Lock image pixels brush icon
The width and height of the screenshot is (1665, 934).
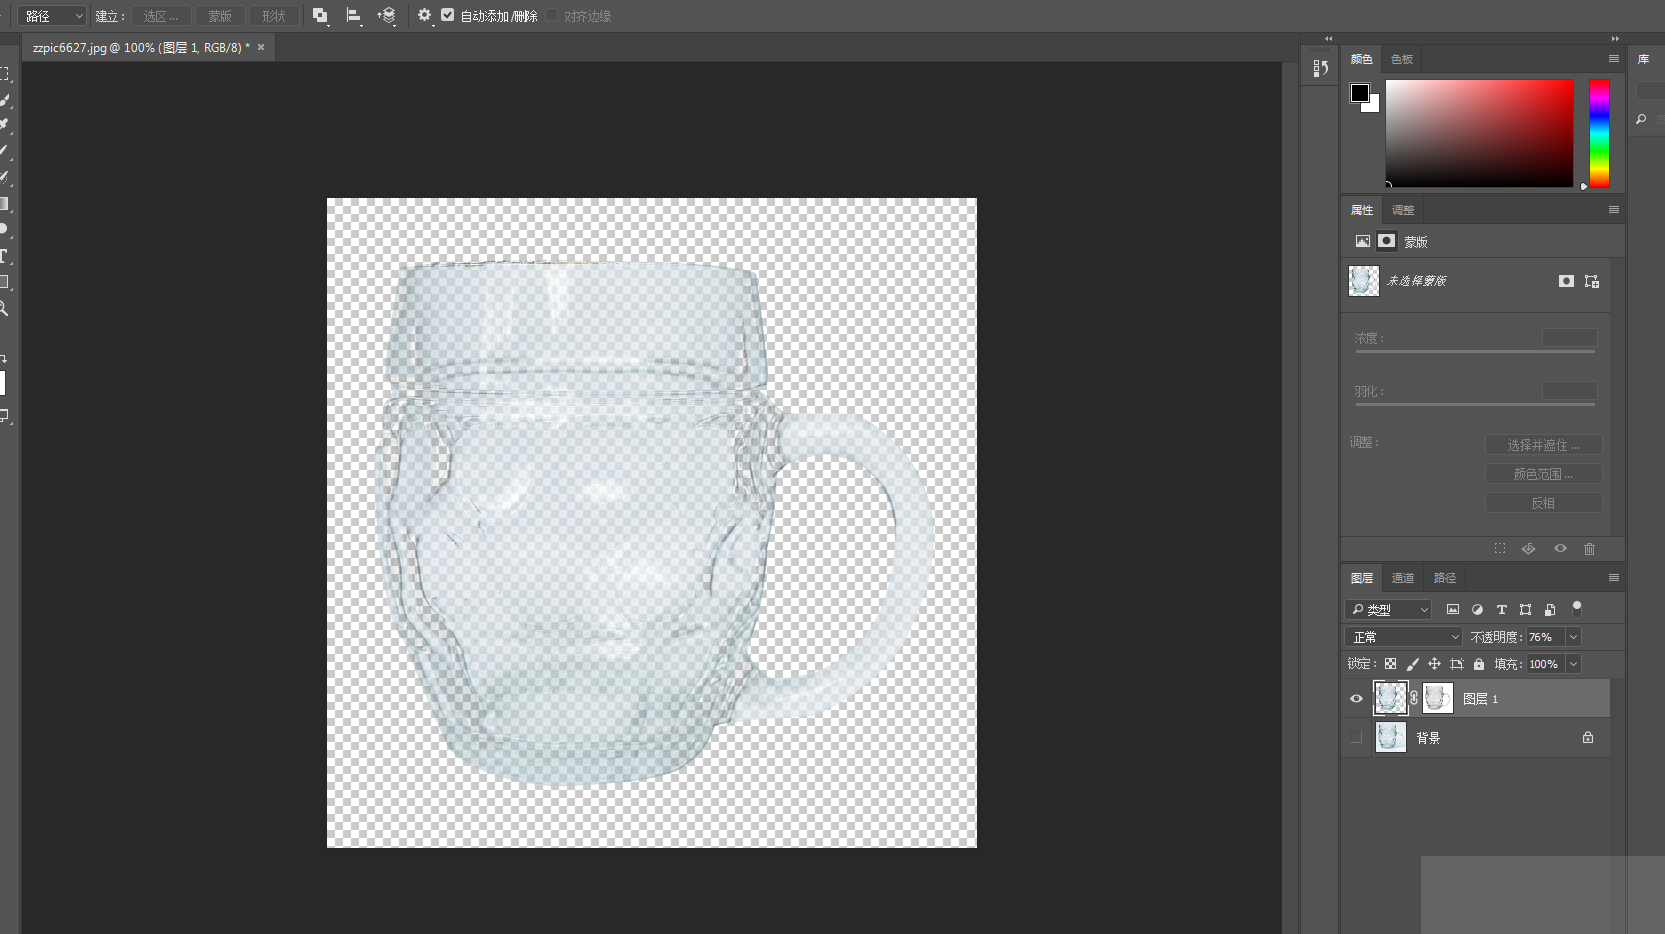tap(1412, 664)
